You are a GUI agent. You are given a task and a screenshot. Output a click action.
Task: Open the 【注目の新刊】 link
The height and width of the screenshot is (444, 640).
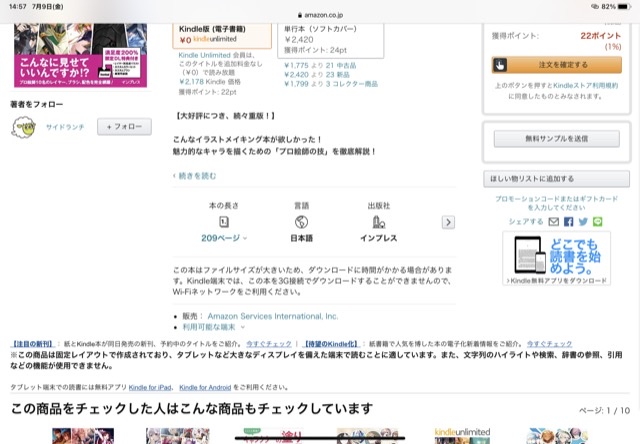(x=32, y=344)
